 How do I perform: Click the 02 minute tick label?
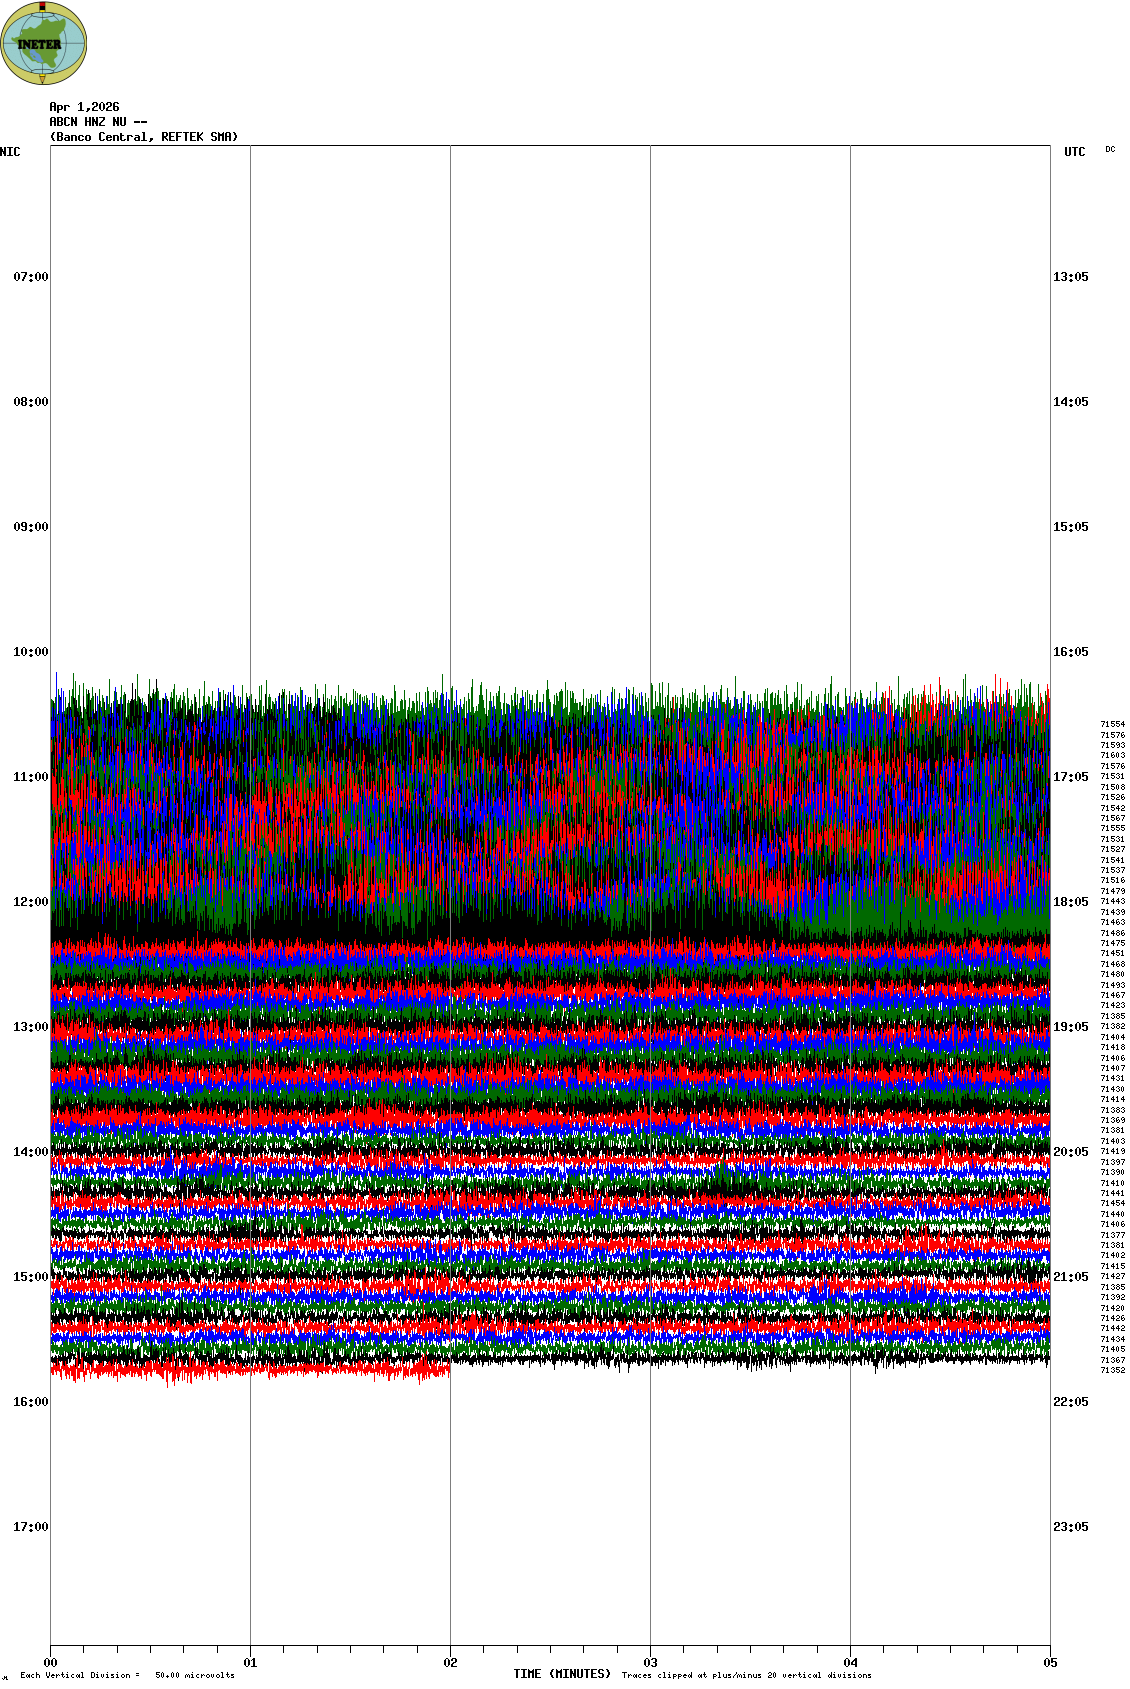(451, 1663)
